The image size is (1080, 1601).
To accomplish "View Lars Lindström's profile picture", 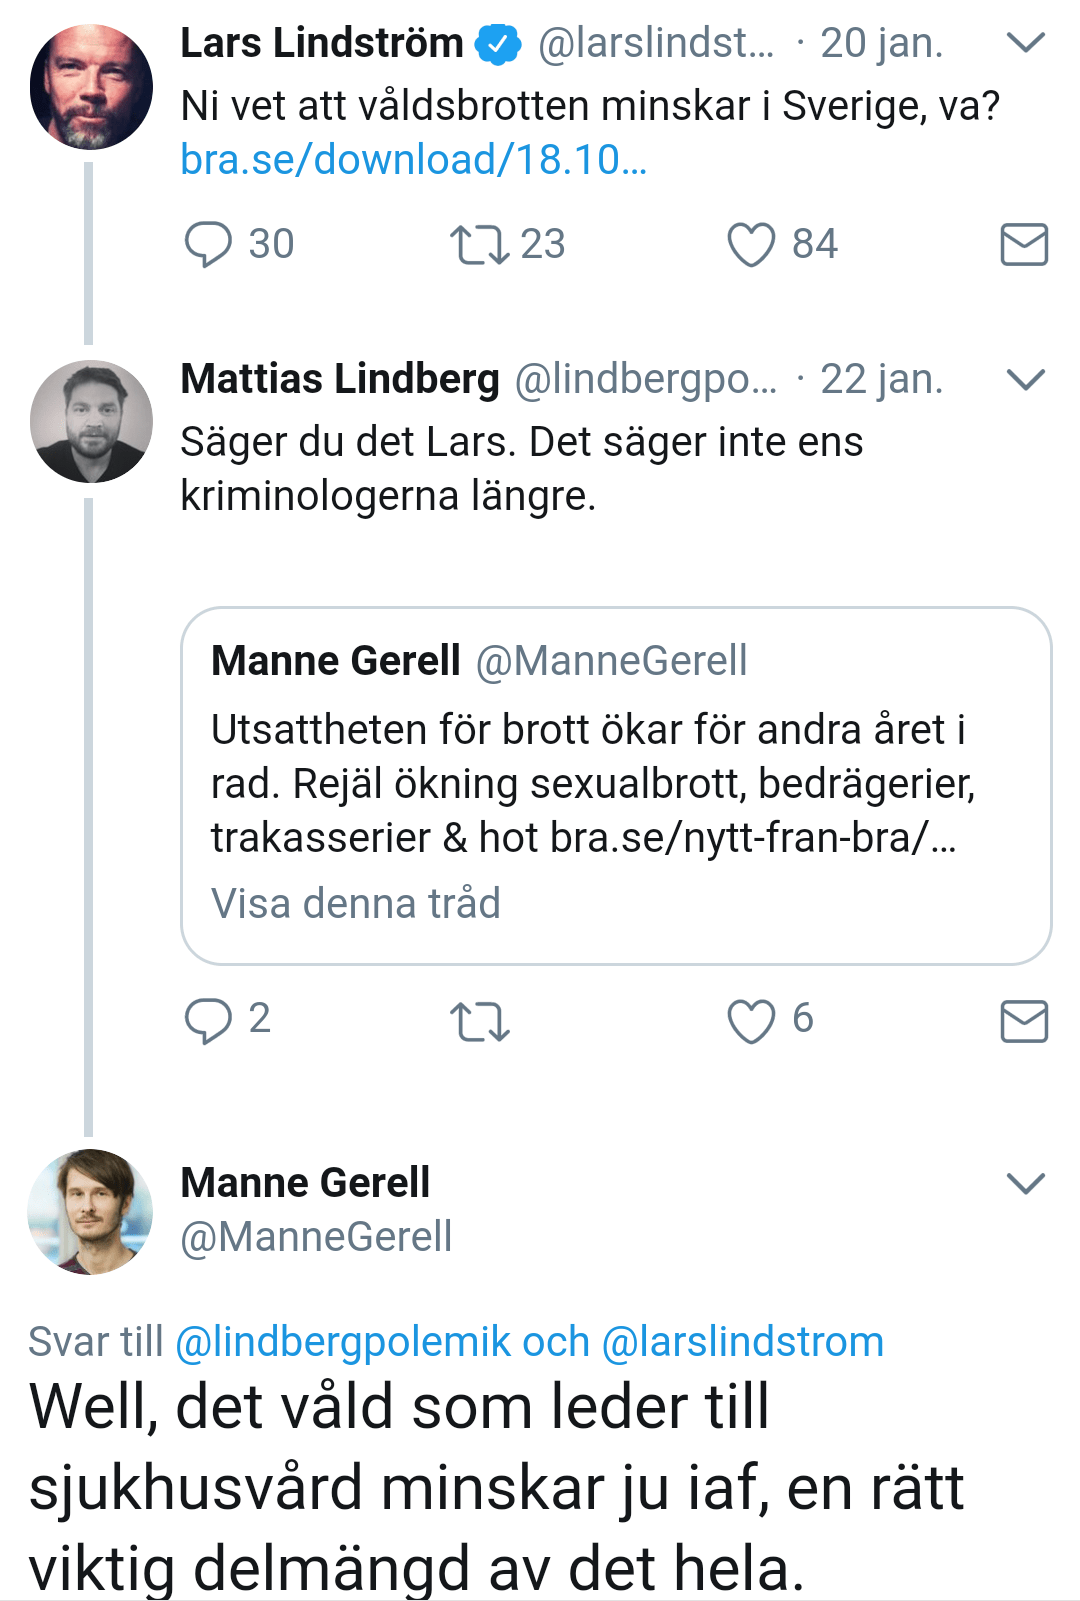I will (91, 88).
